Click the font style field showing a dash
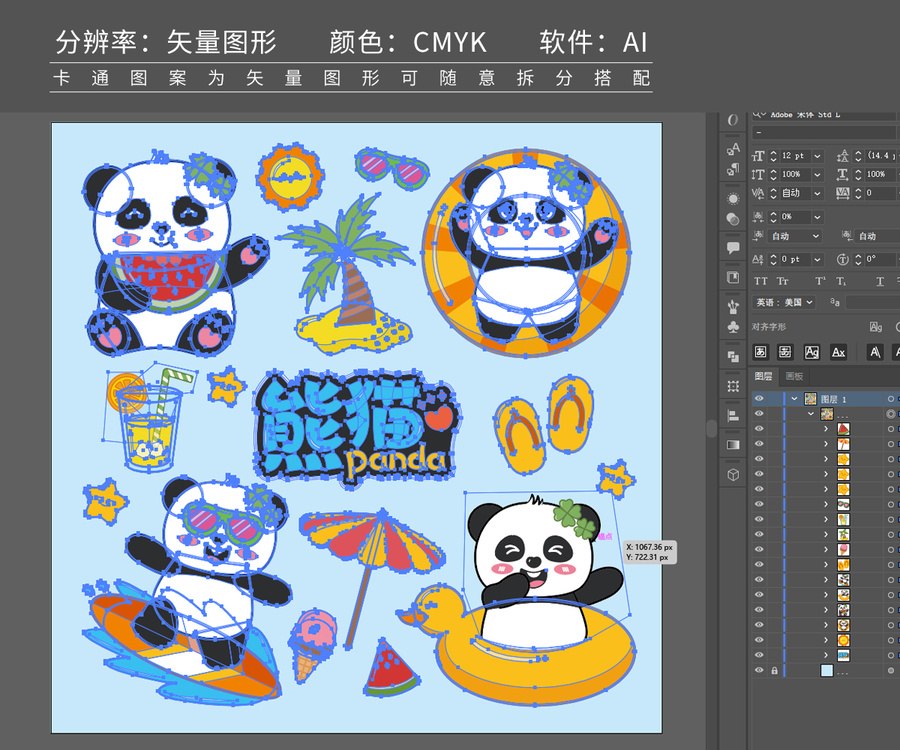Screen dimensions: 900x750 [824, 133]
